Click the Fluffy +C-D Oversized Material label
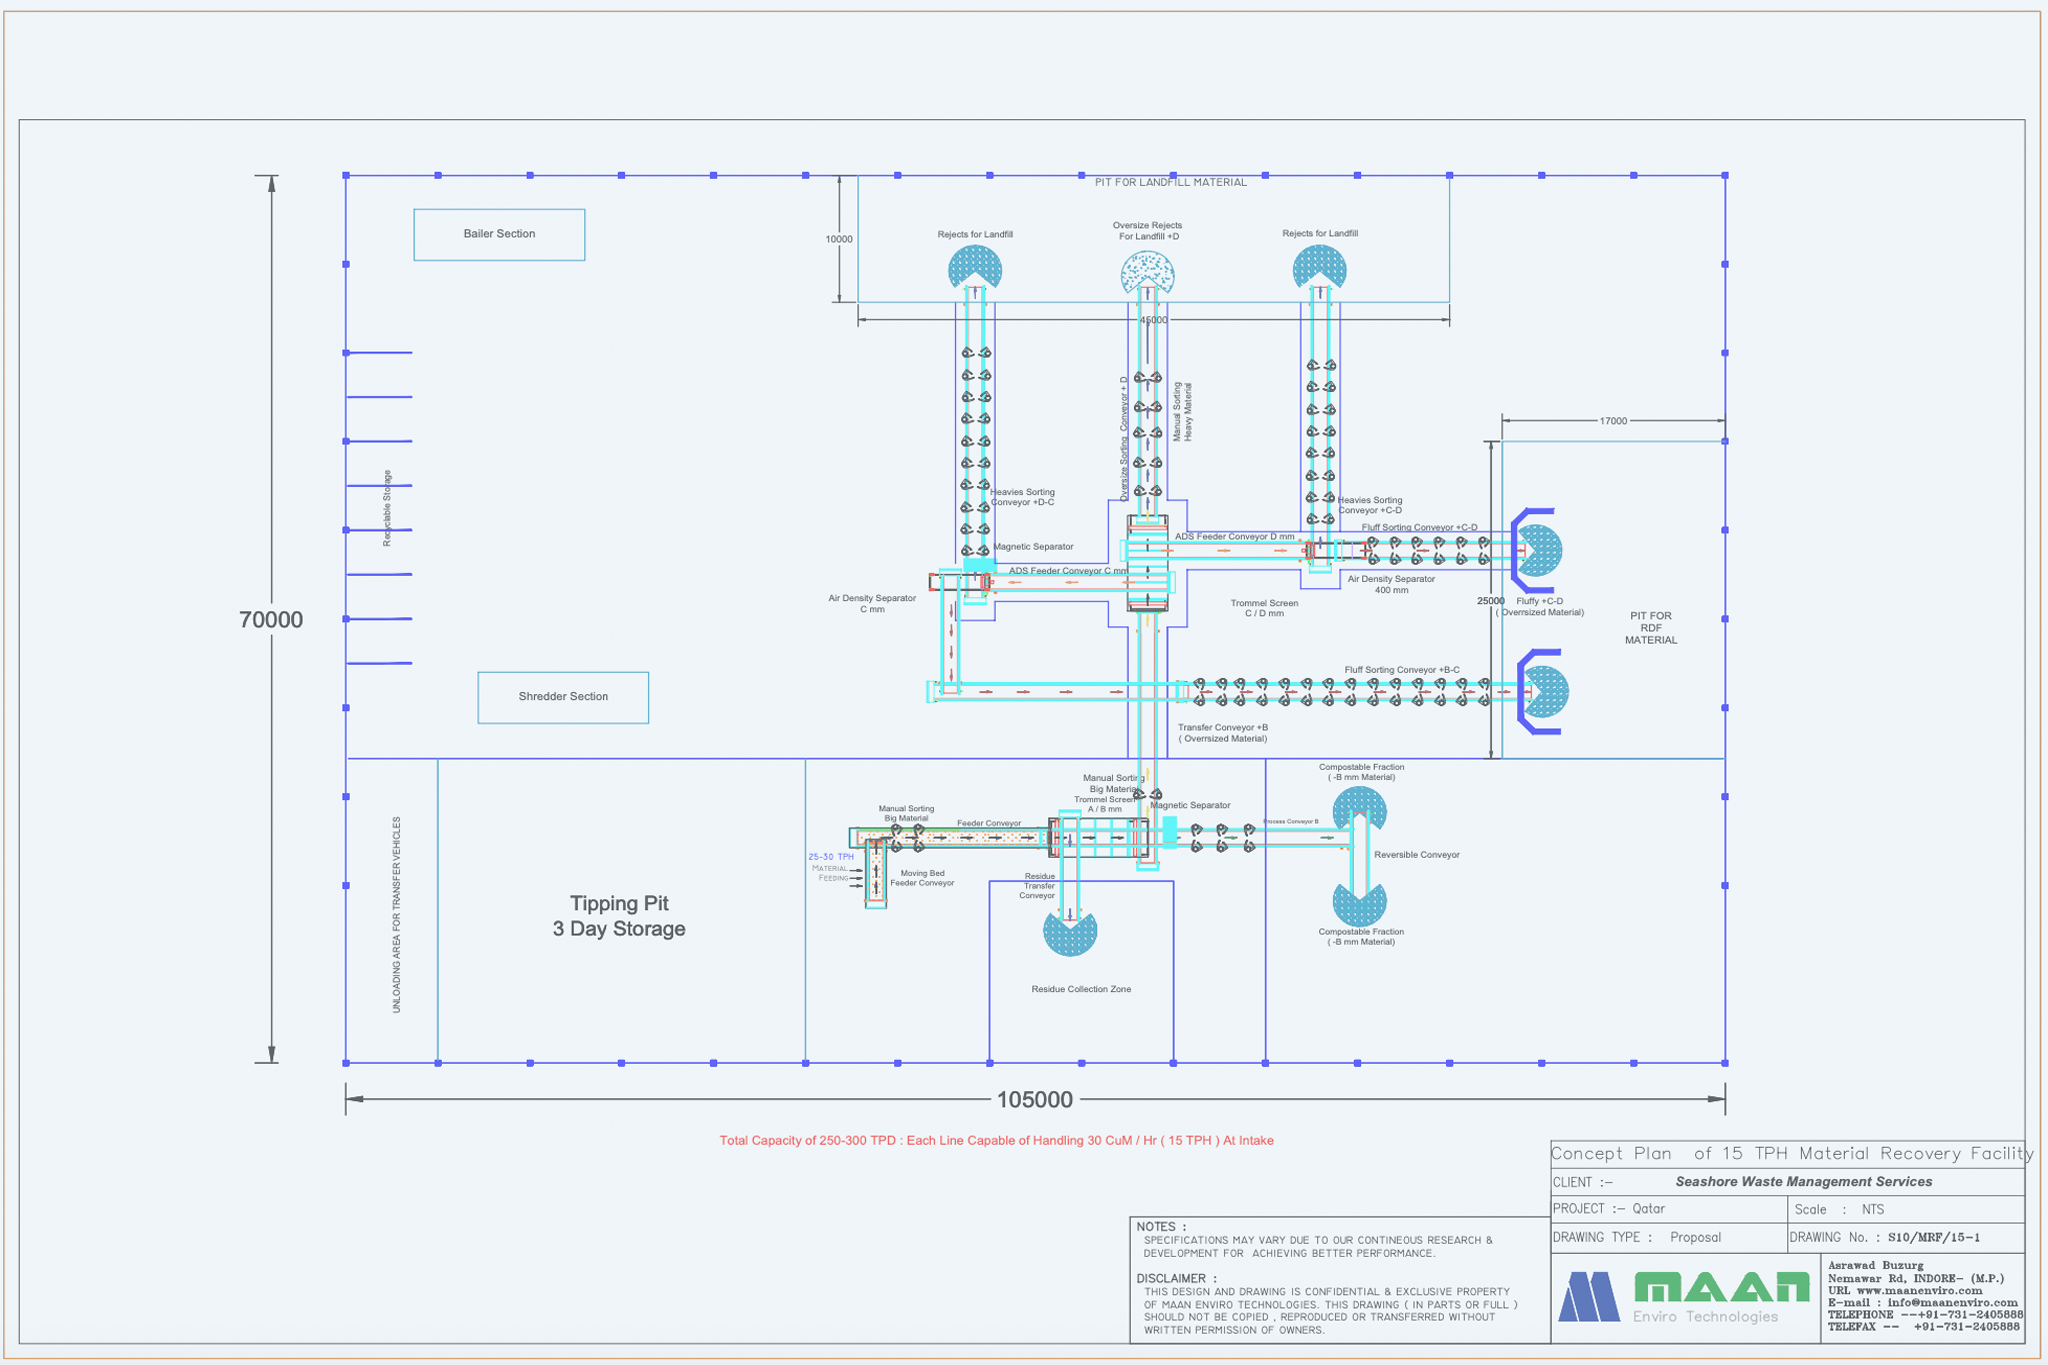Viewport: 2048px width, 1365px height. pos(1540,607)
